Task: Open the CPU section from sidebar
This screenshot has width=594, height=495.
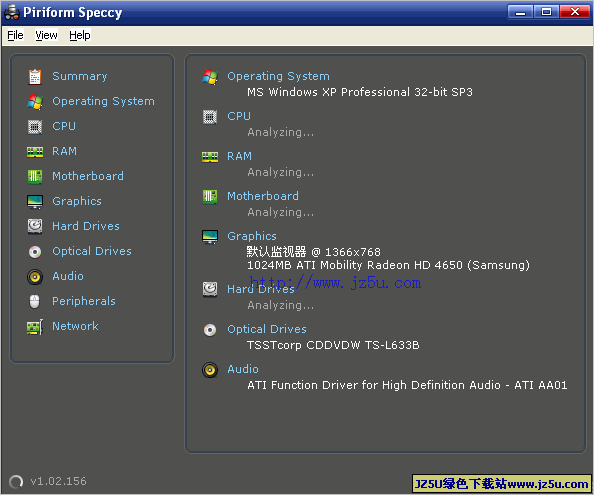Action: coord(64,126)
